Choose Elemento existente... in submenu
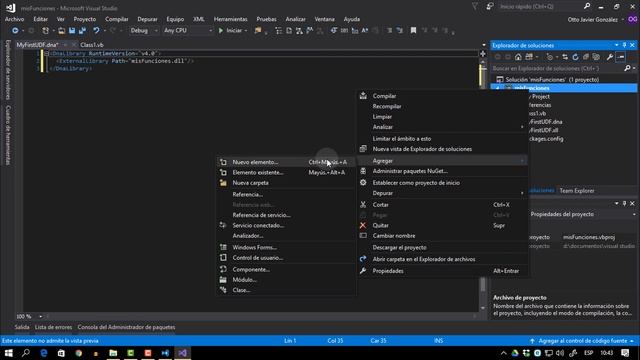 286,173
